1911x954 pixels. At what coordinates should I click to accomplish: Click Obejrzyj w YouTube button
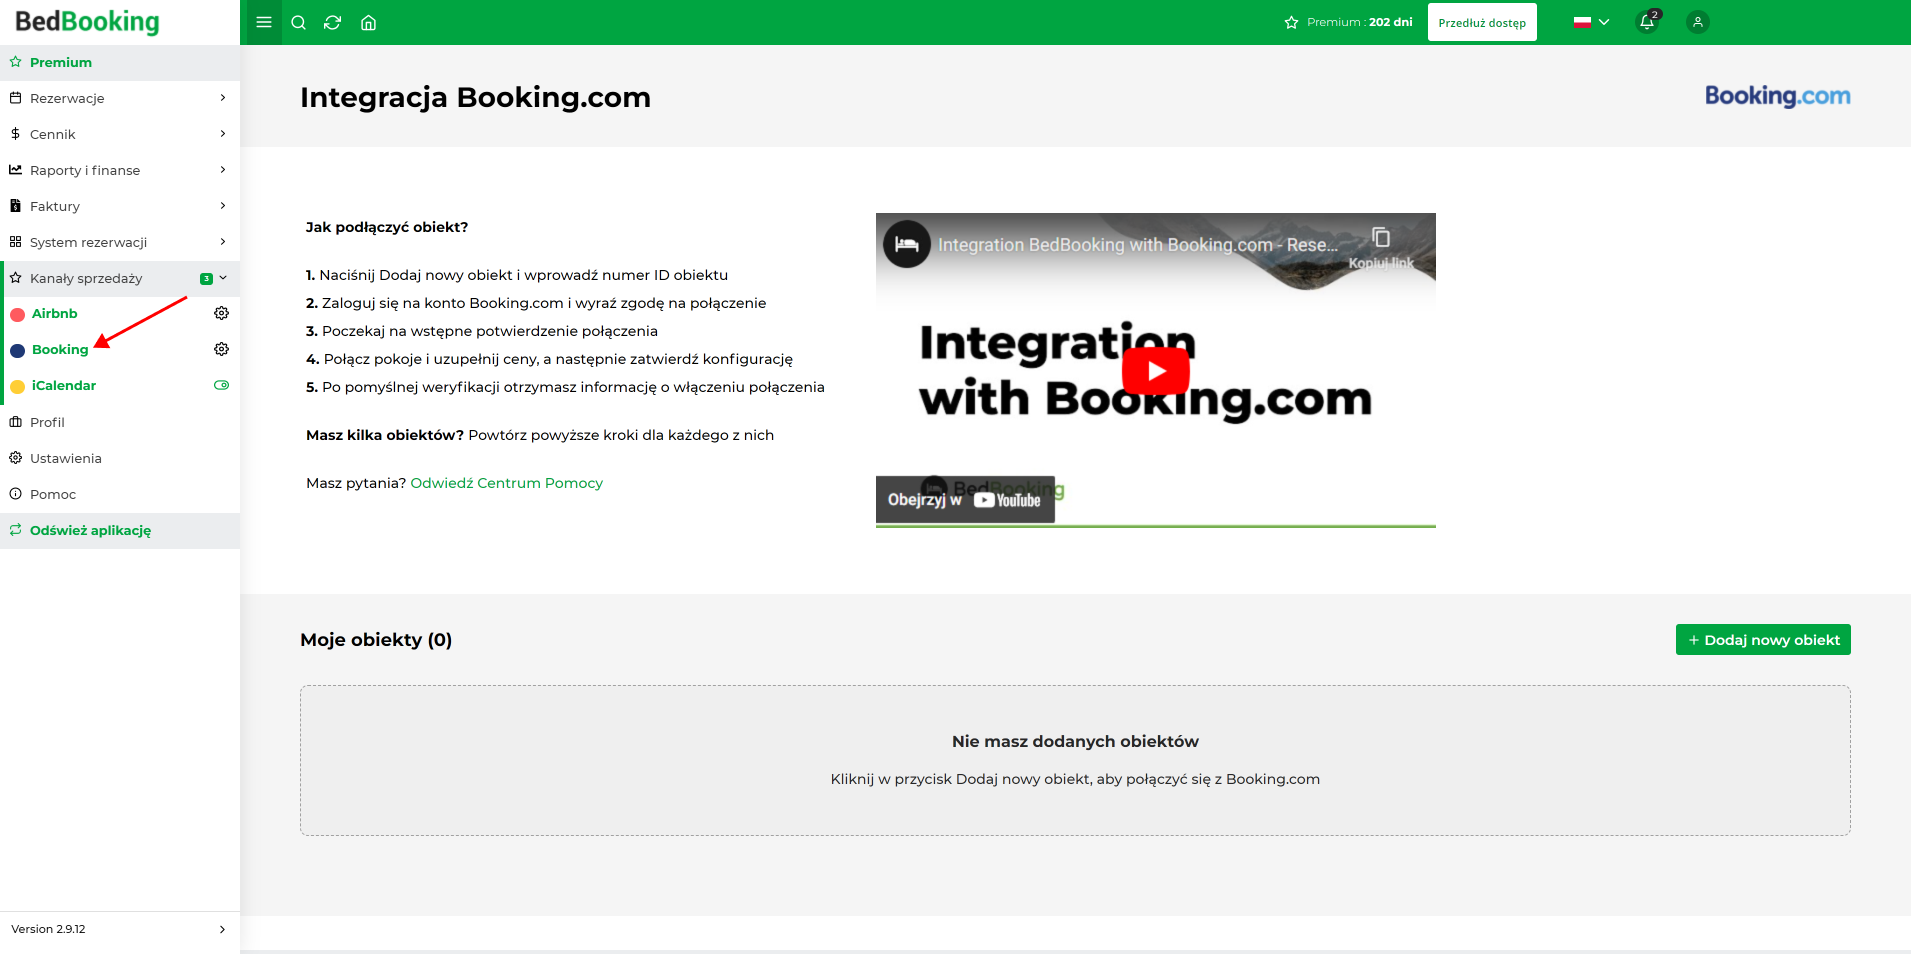tap(965, 499)
